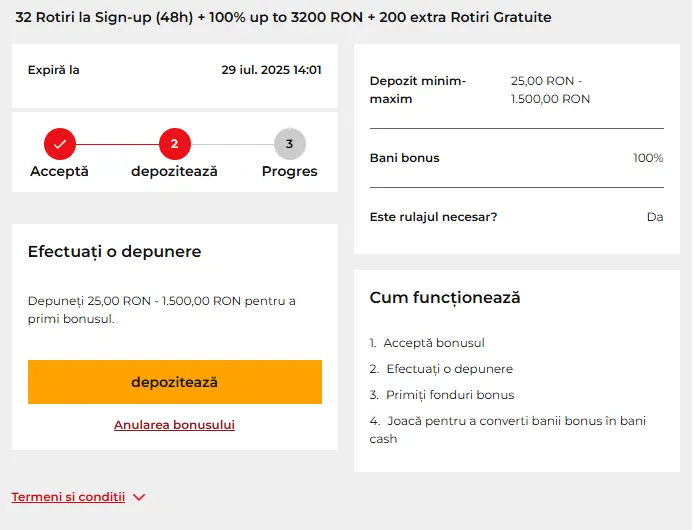The image size is (693, 530).
Task: Click the Cum funcționează heading
Action: coord(445,298)
